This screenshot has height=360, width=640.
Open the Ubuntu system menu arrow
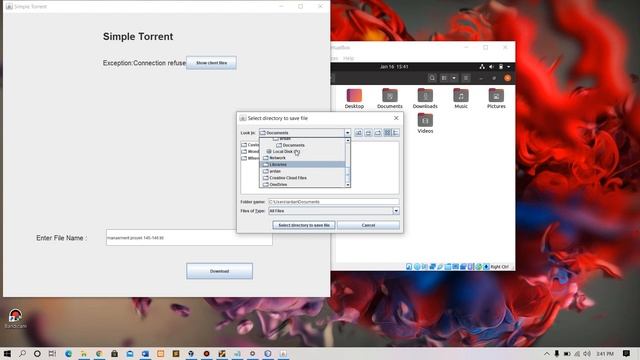(x=509, y=67)
